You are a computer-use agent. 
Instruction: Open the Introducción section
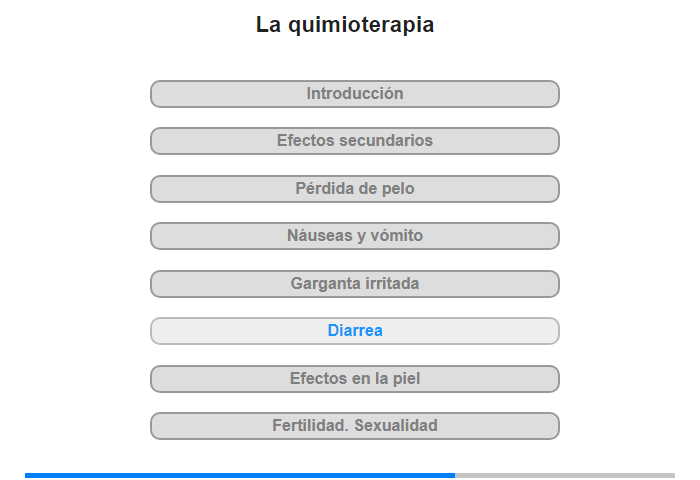pos(354,94)
